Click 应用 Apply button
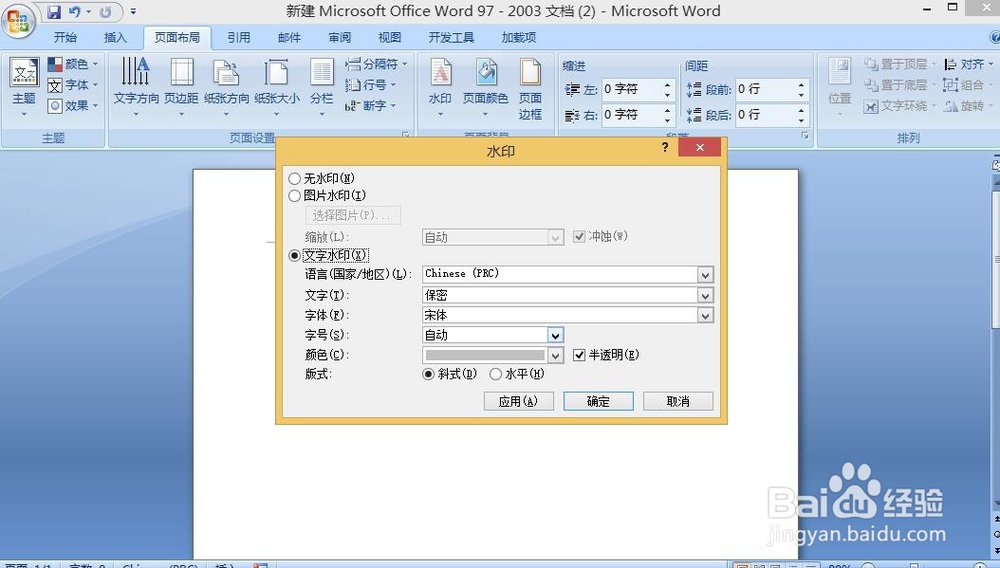 518,401
